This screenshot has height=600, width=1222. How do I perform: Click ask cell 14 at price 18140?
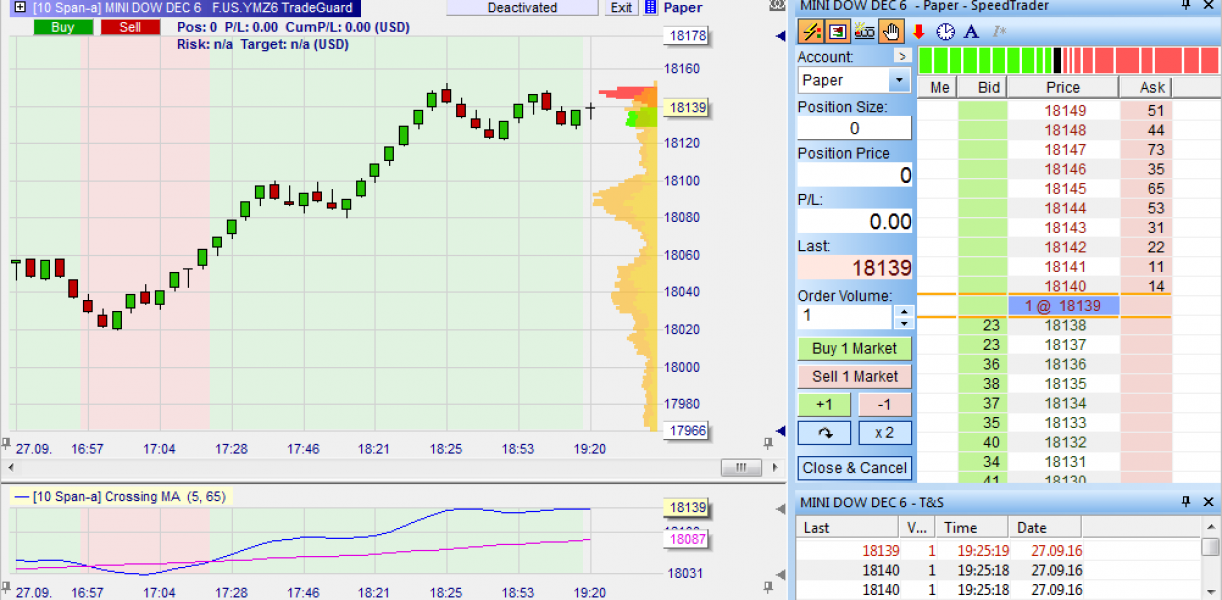tap(1146, 286)
